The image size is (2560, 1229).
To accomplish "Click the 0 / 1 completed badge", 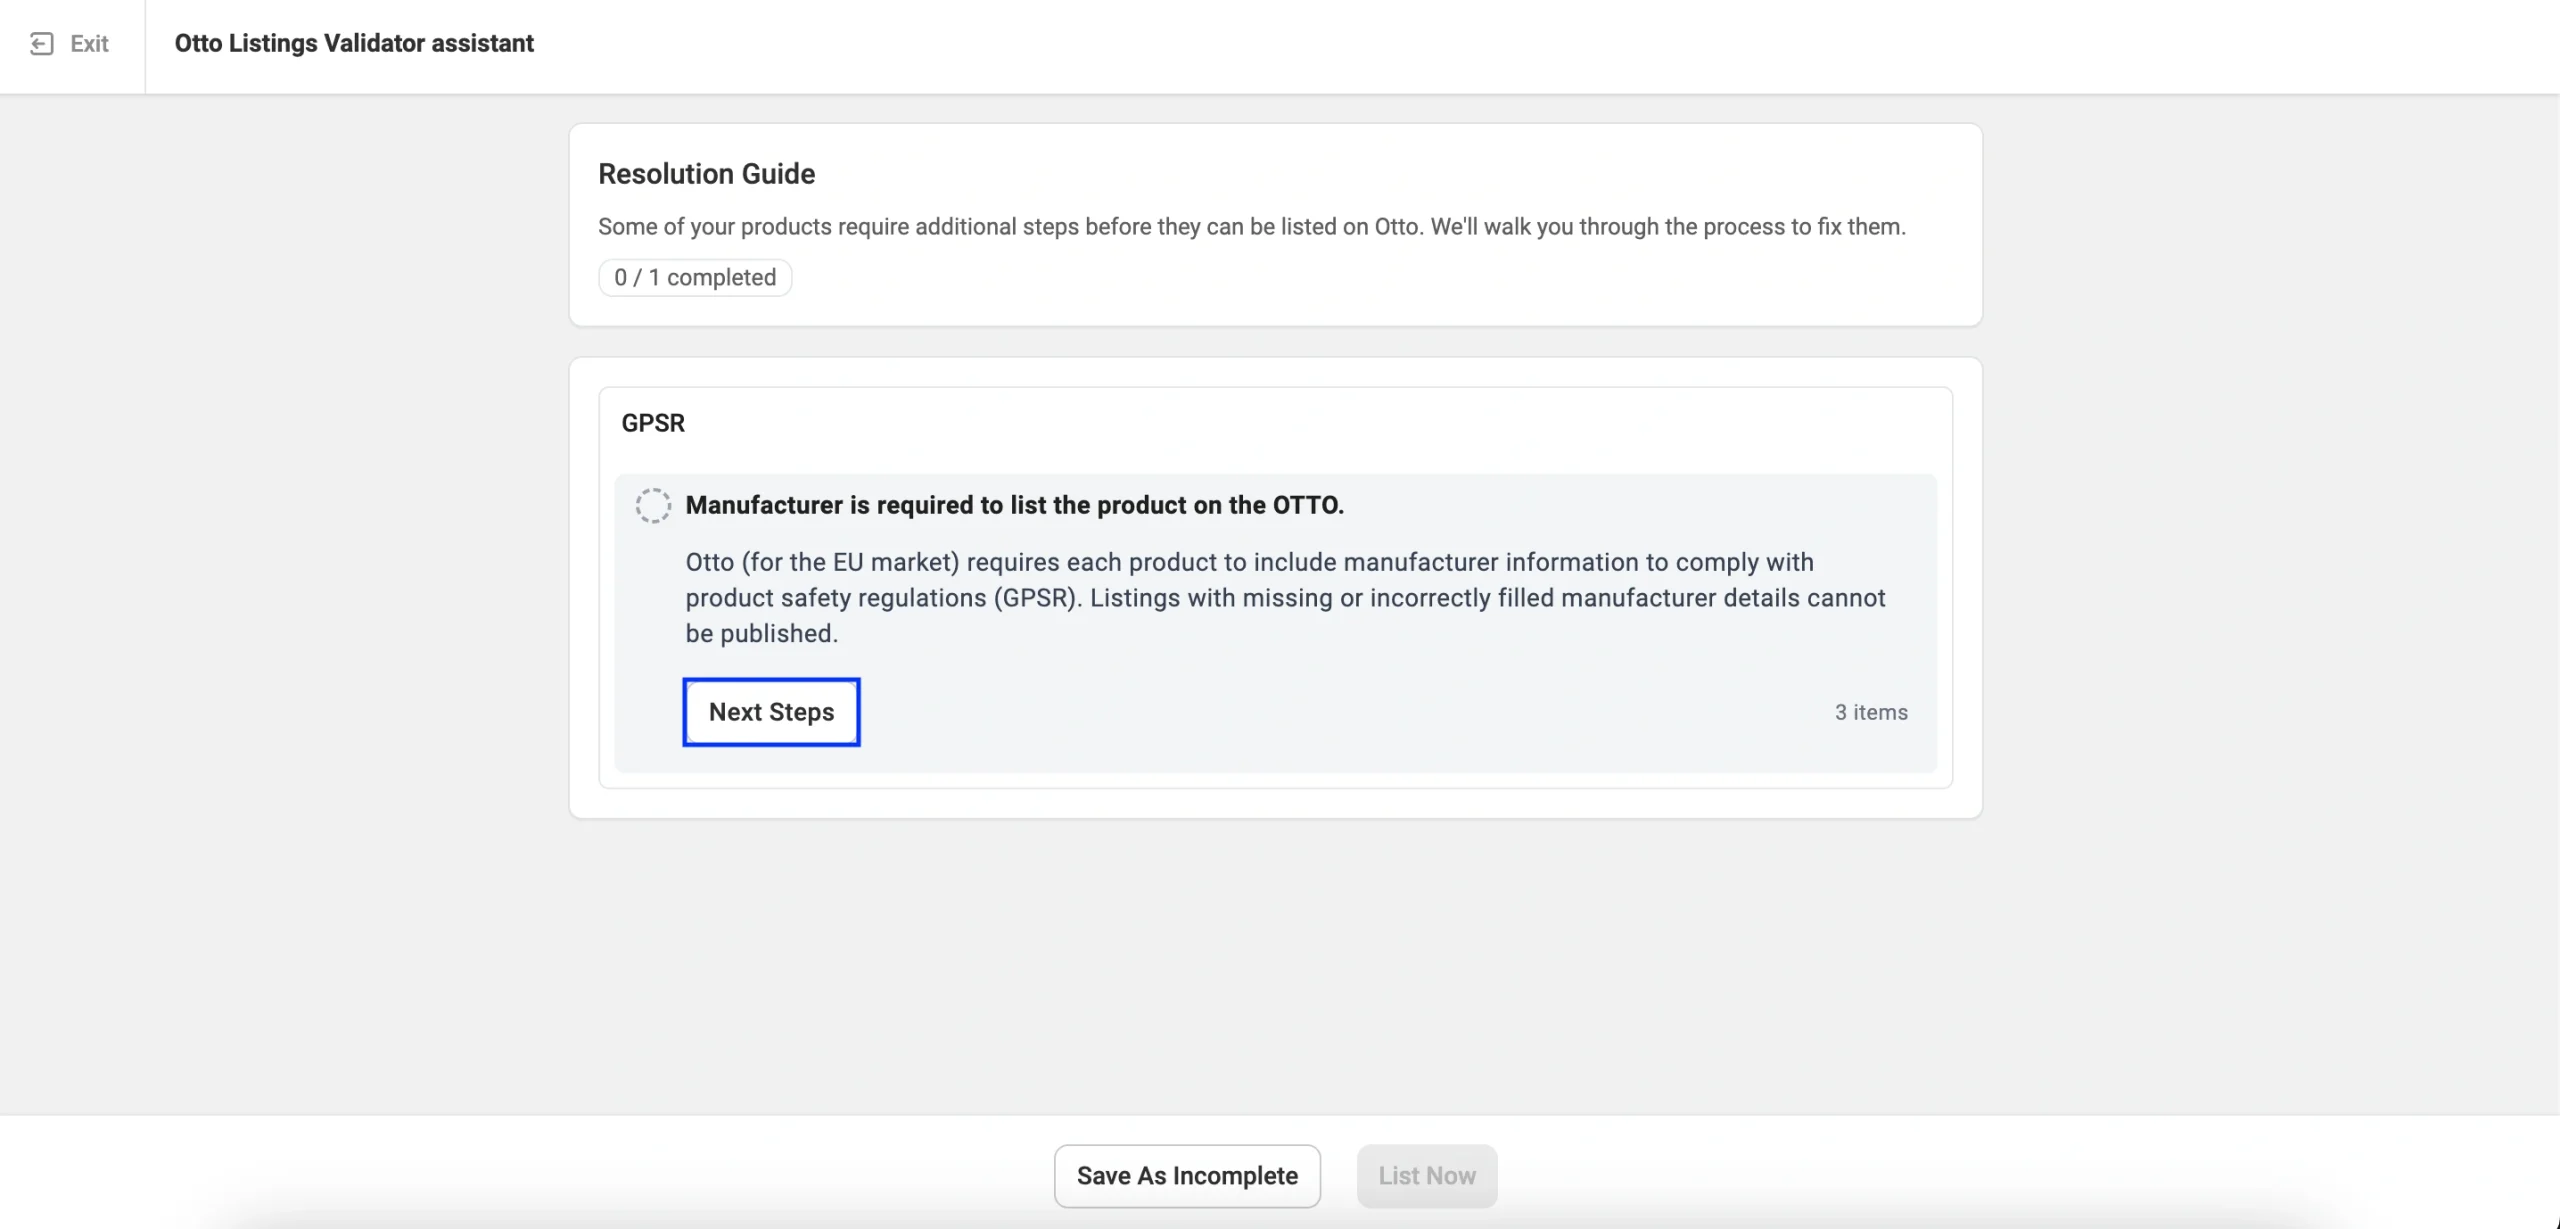I will point(695,278).
